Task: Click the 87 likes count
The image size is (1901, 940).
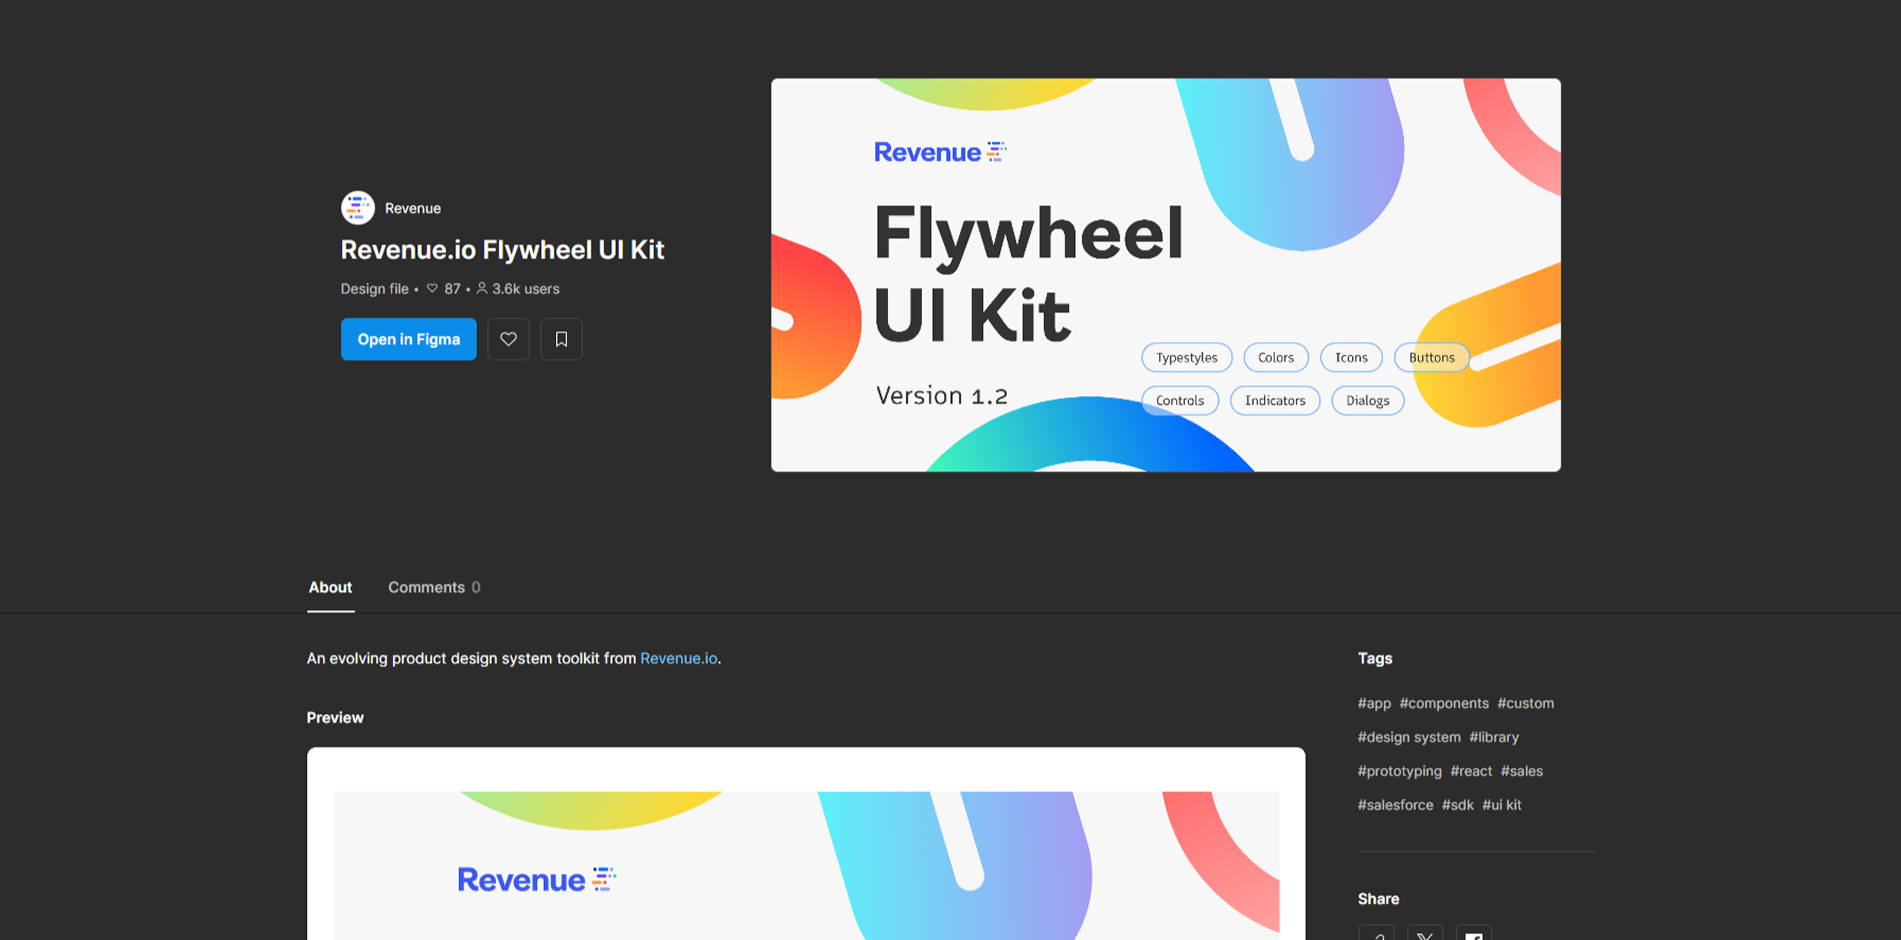Action: click(x=444, y=289)
